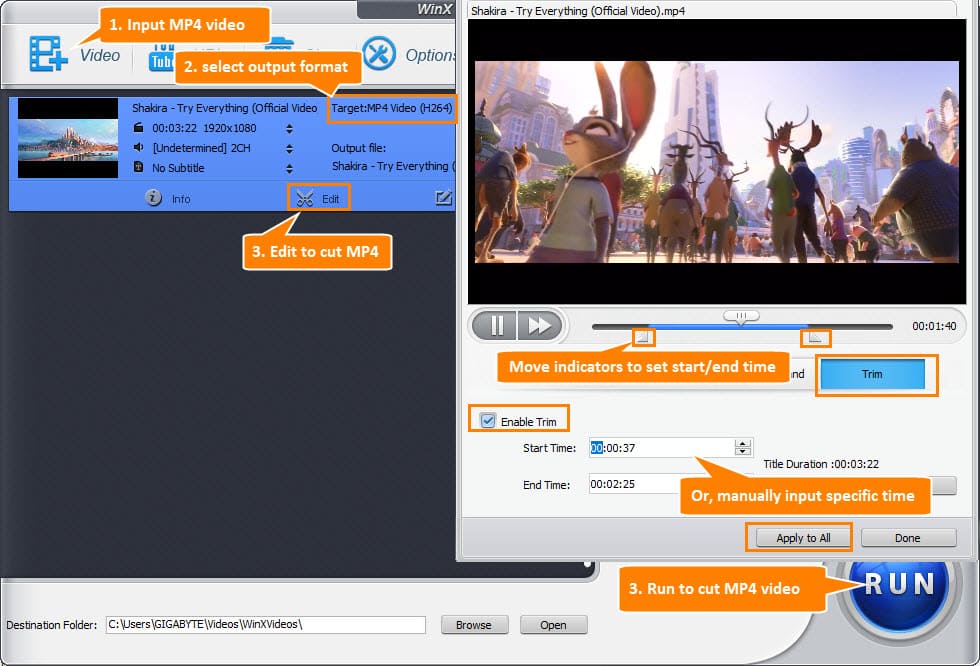Open the No Subtitle dropdown
The height and width of the screenshot is (666, 980).
pyautogui.click(x=289, y=169)
